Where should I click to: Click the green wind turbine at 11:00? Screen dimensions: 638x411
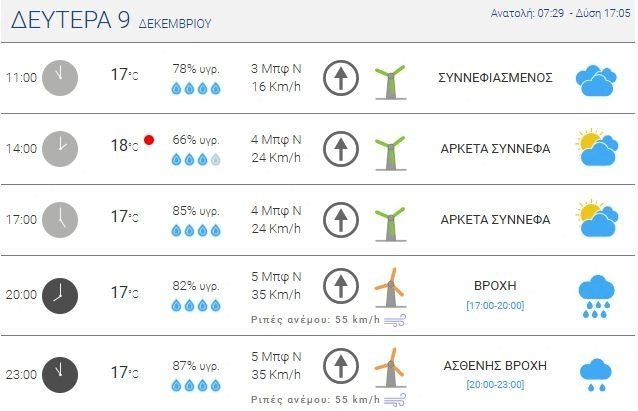(389, 79)
